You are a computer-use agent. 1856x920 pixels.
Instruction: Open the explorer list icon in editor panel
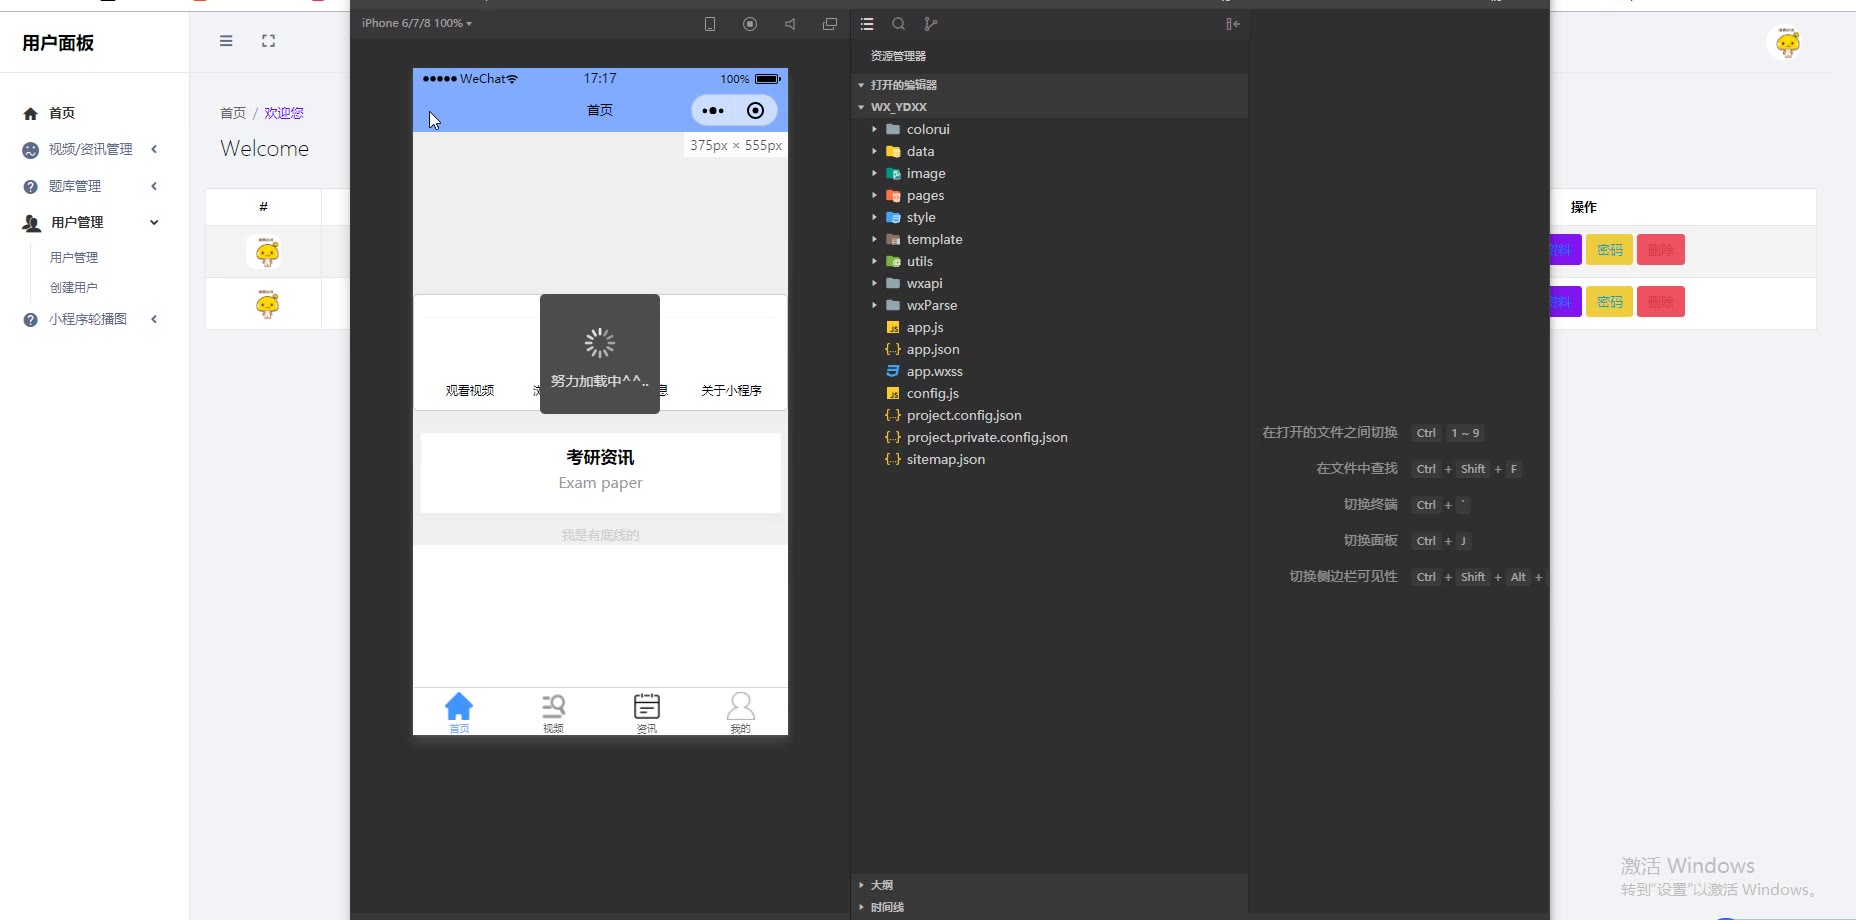pyautogui.click(x=867, y=24)
